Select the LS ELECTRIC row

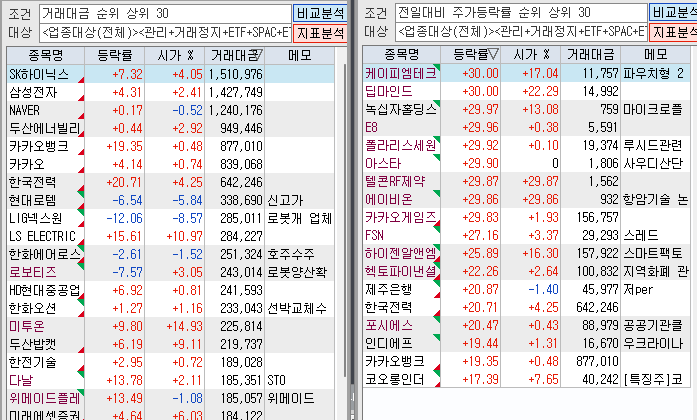tap(170, 236)
